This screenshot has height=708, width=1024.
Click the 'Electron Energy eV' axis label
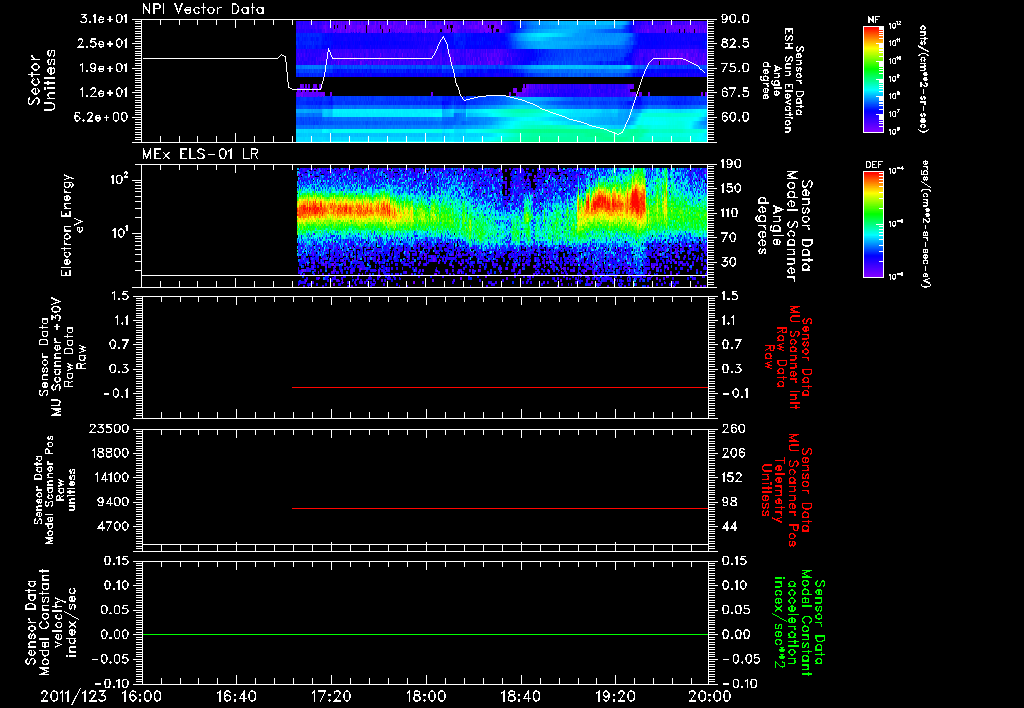[72, 225]
